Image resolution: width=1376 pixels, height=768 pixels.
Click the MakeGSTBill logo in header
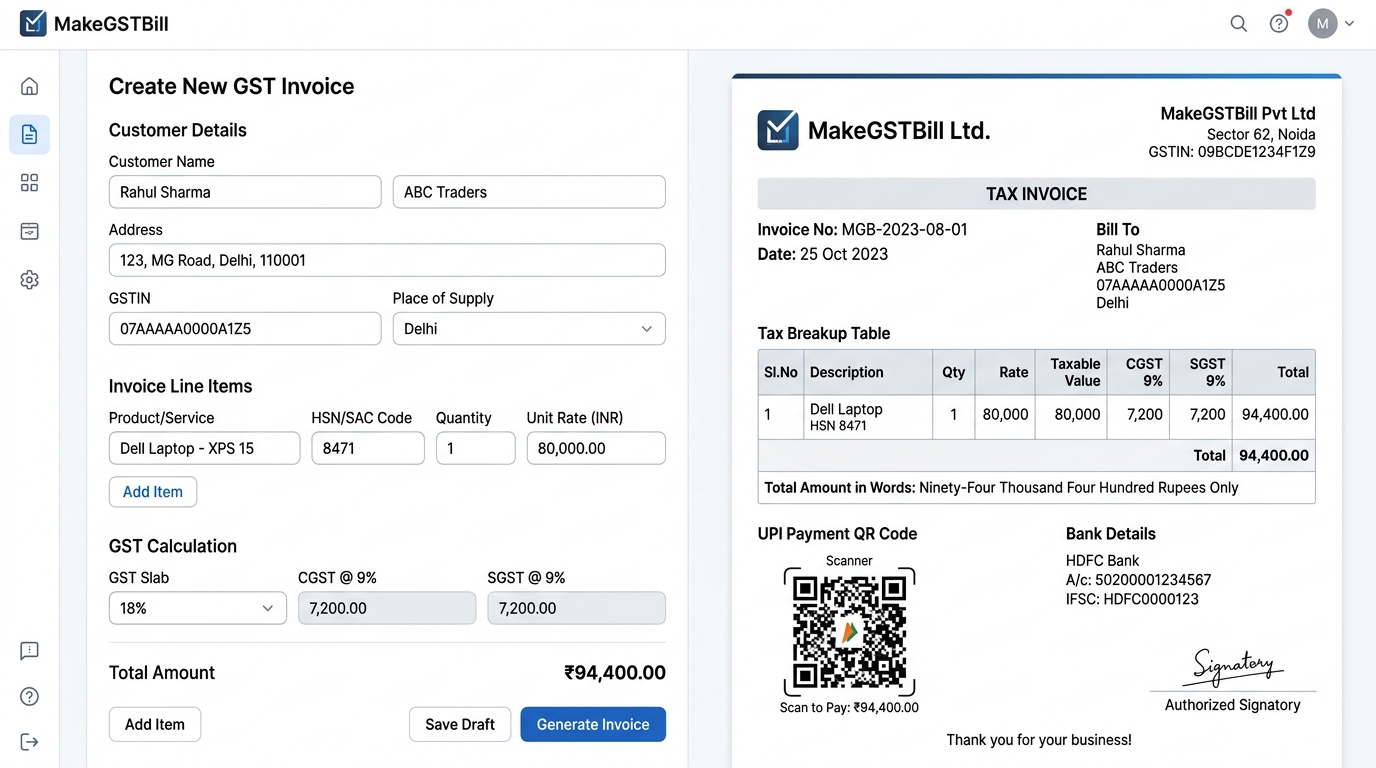[x=94, y=24]
